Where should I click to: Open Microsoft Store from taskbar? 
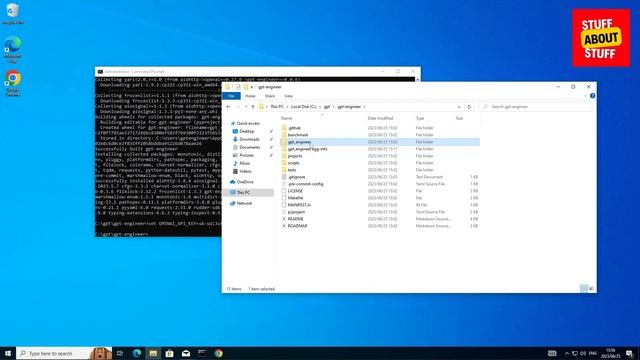click(x=169, y=353)
